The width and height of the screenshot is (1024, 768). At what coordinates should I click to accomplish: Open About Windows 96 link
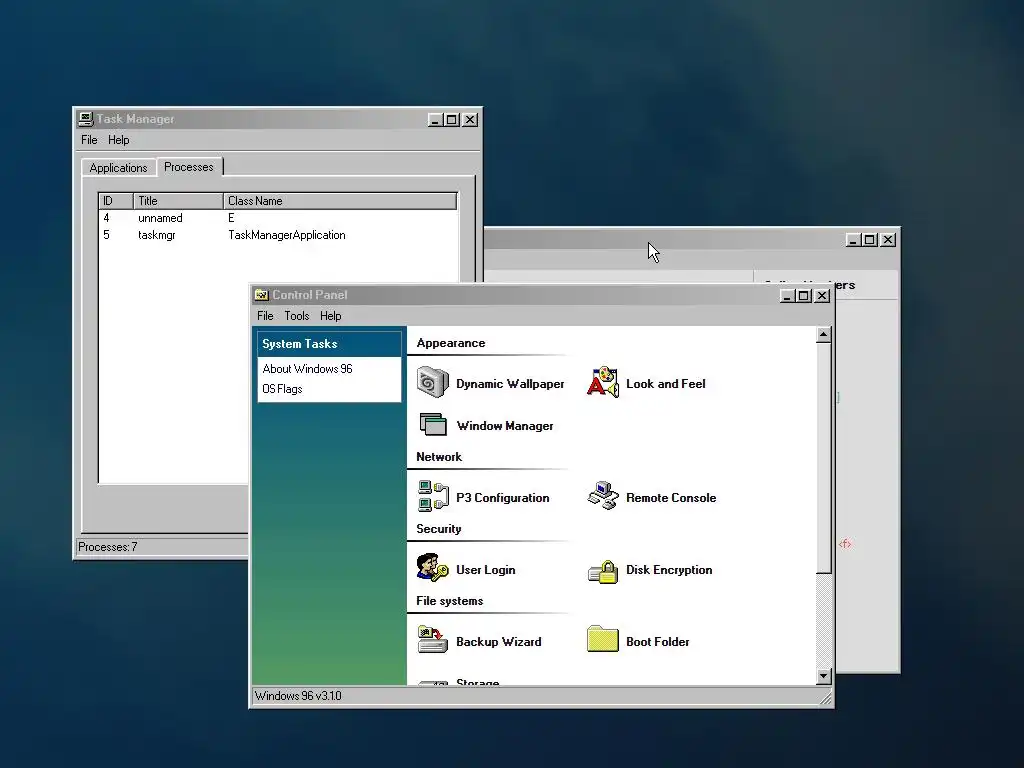(307, 368)
